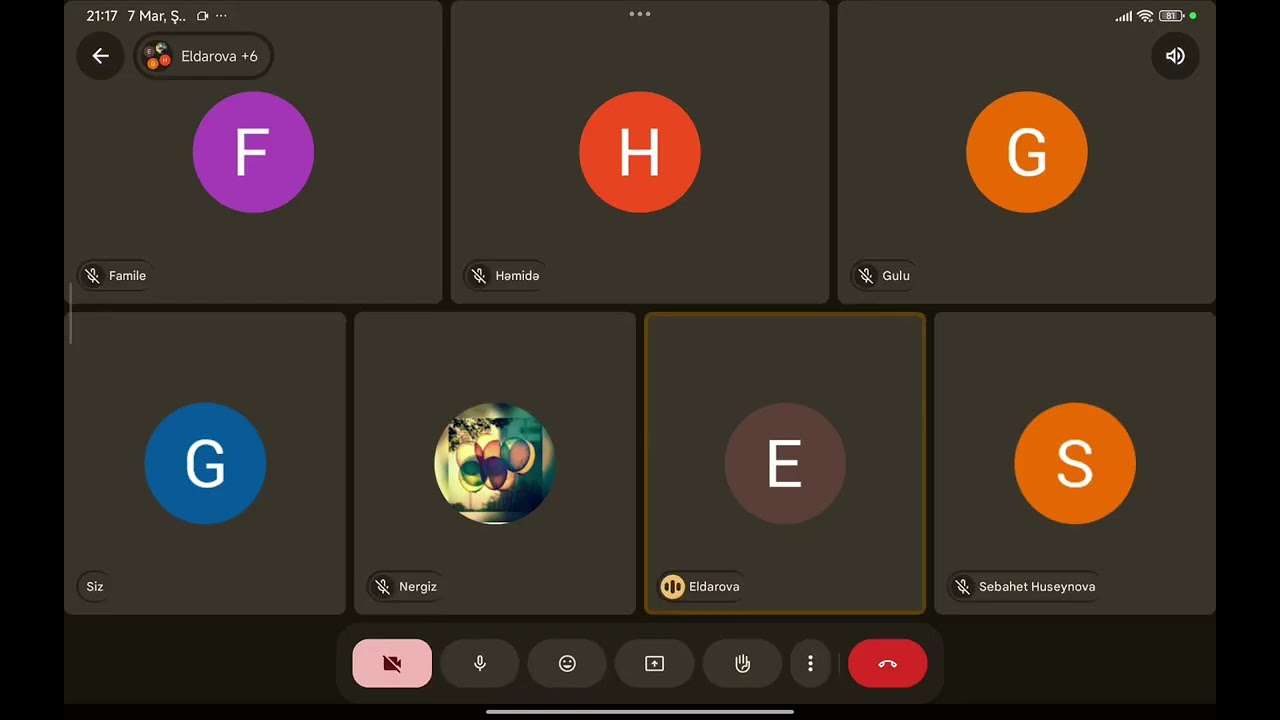Go back using the arrow button

100,56
